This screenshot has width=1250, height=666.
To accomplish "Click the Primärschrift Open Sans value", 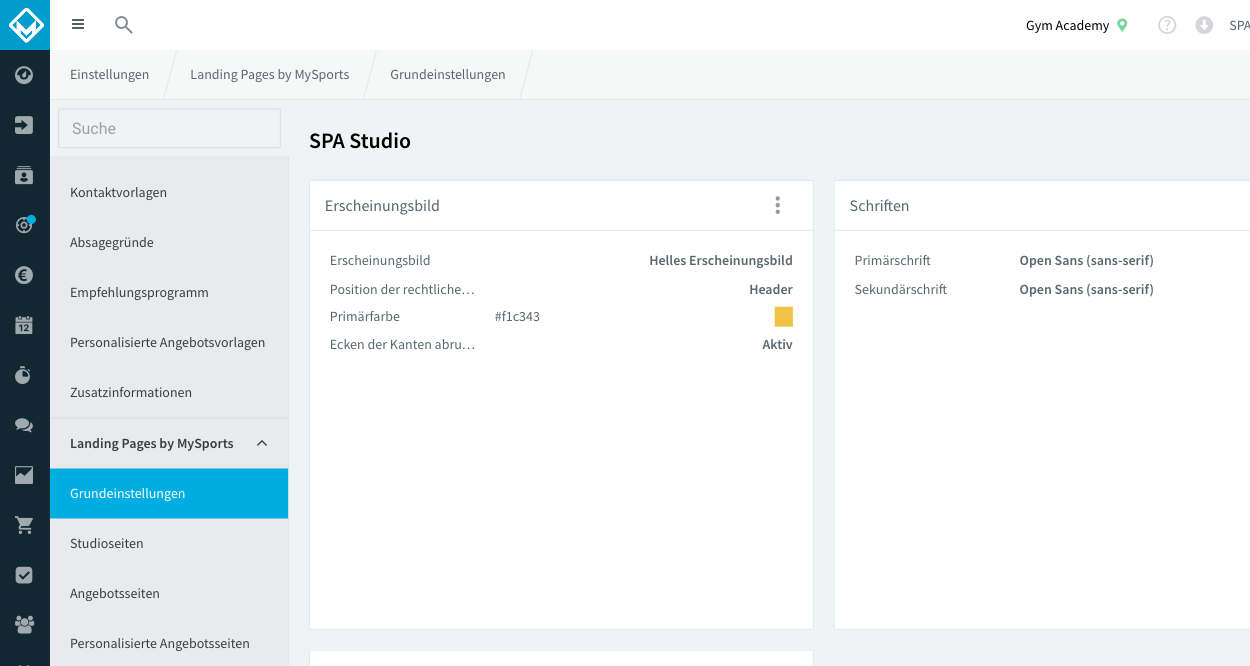I will [1086, 260].
